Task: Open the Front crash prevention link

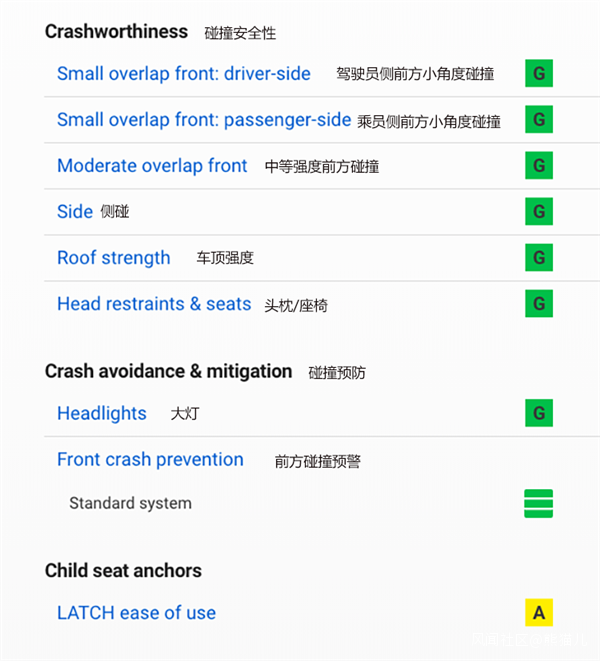Action: pyautogui.click(x=150, y=460)
